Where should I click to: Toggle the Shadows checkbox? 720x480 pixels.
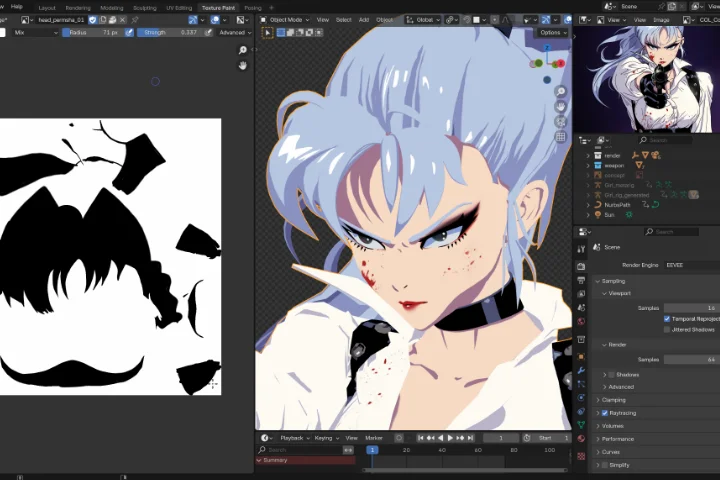click(612, 375)
